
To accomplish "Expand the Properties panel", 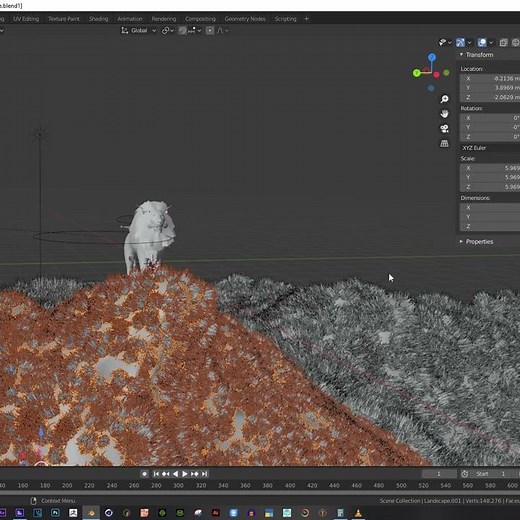I will (462, 241).
